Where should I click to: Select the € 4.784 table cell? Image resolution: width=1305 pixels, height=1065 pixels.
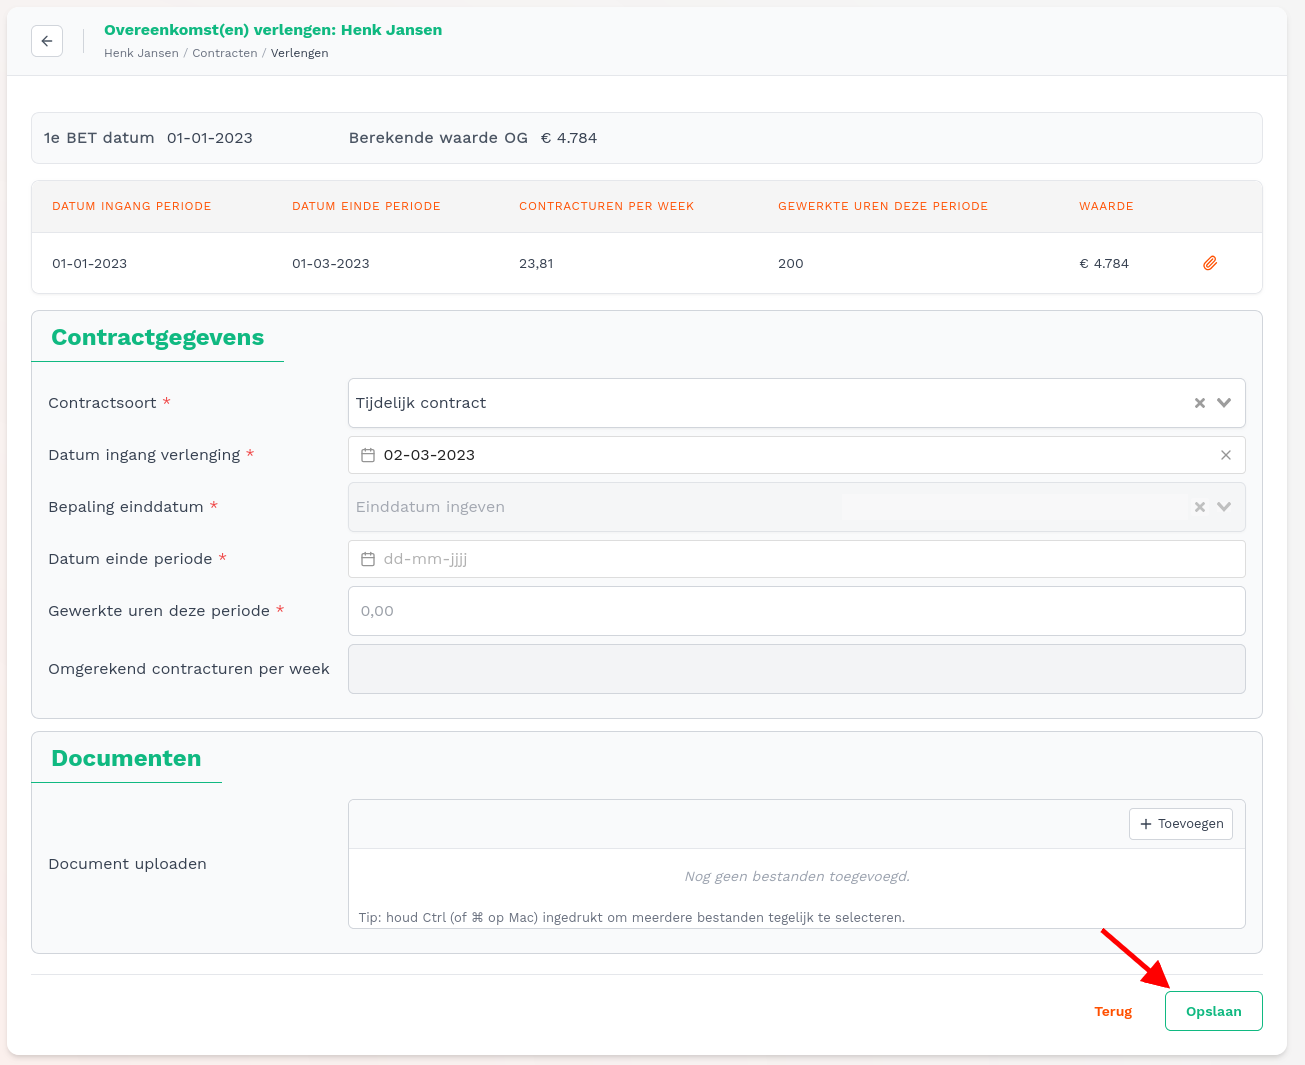click(1104, 263)
